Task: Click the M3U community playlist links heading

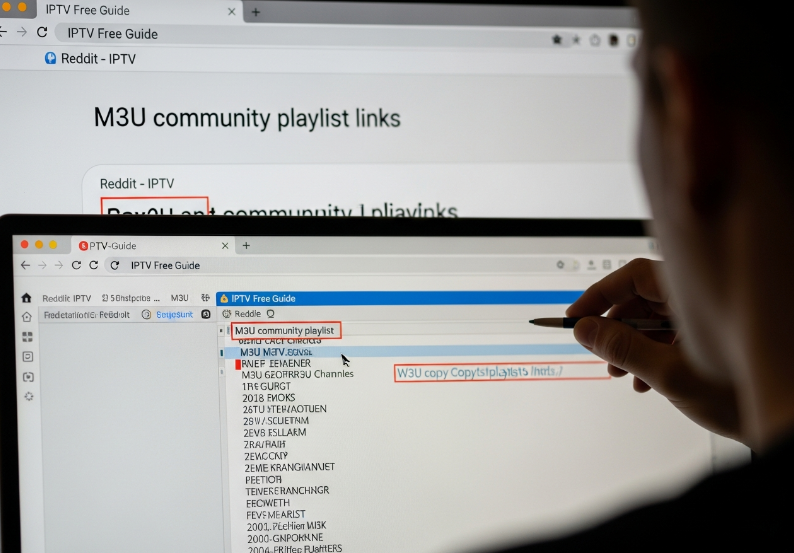Action: [x=247, y=118]
